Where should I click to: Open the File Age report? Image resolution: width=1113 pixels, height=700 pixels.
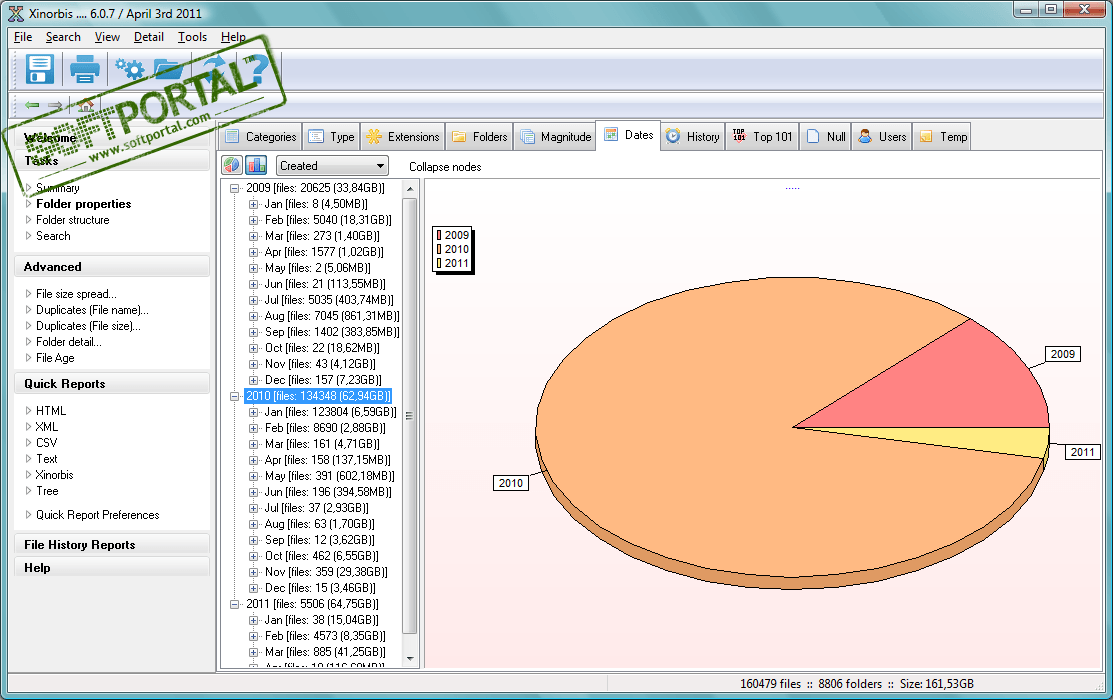55,358
